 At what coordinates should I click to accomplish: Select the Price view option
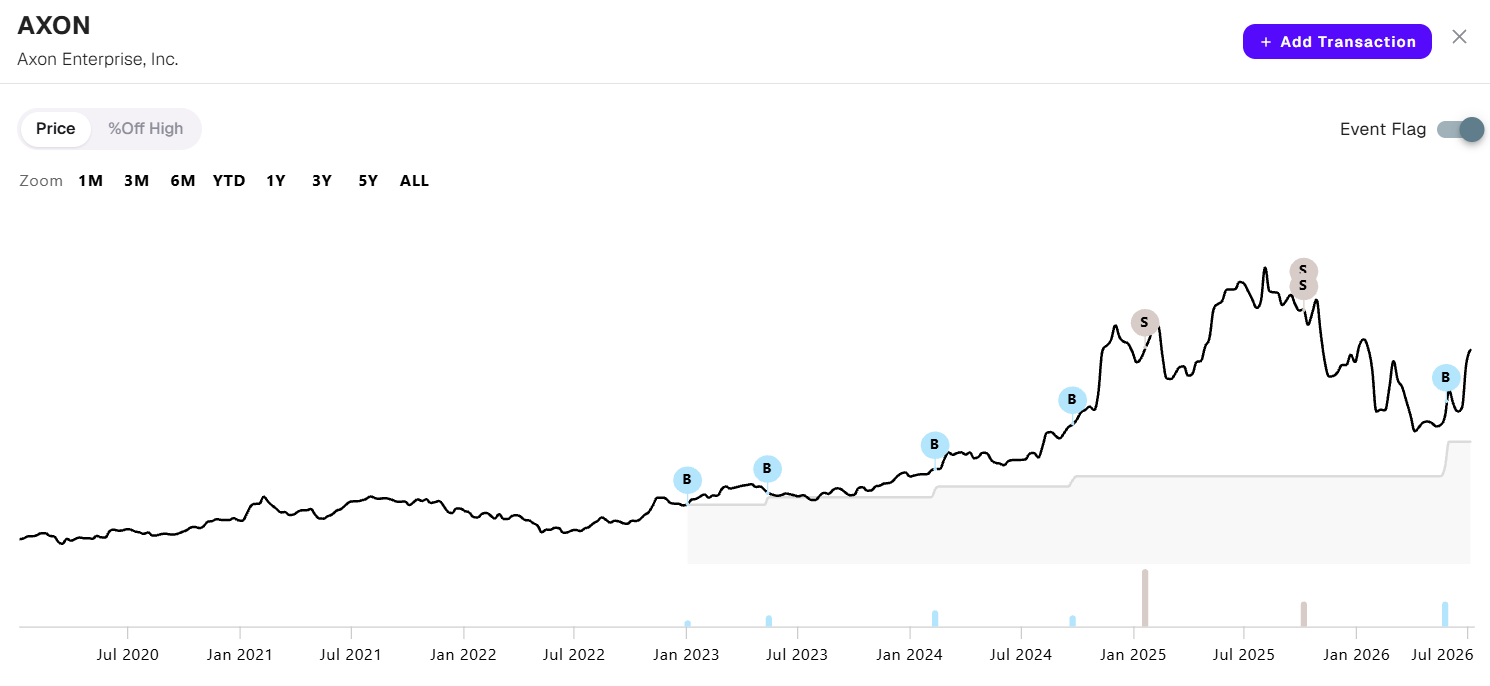pyautogui.click(x=56, y=128)
